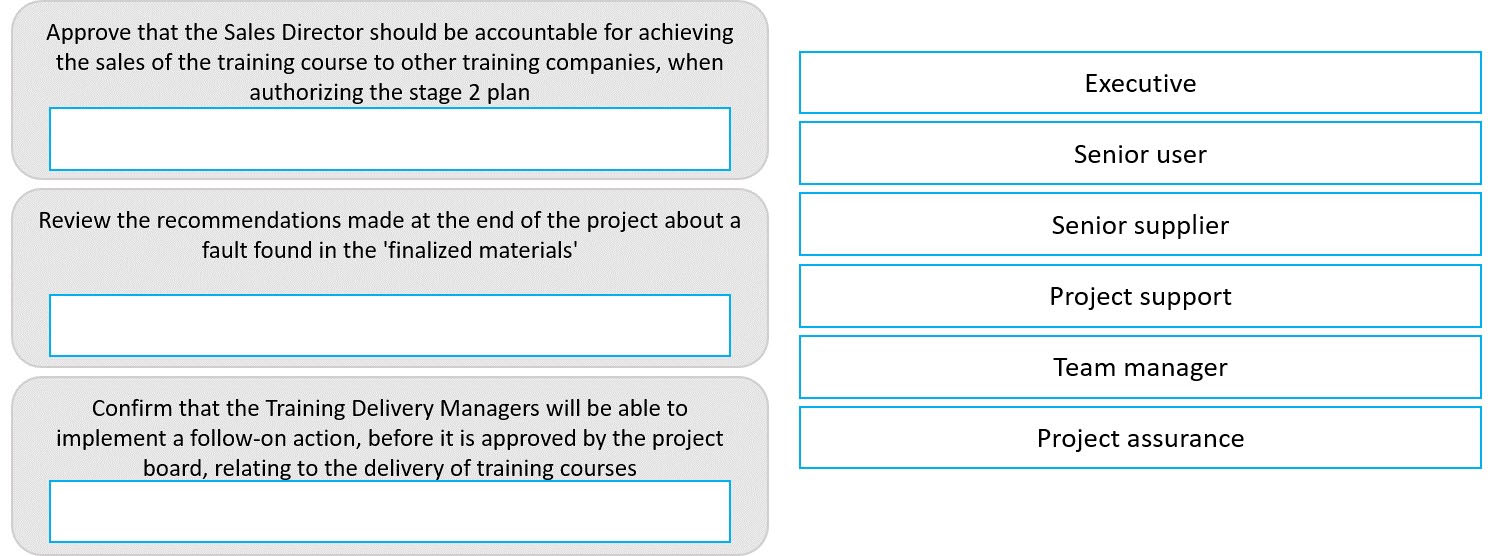The width and height of the screenshot is (1505, 556).
Task: Click the Team manager option box
Action: pos(1140,367)
